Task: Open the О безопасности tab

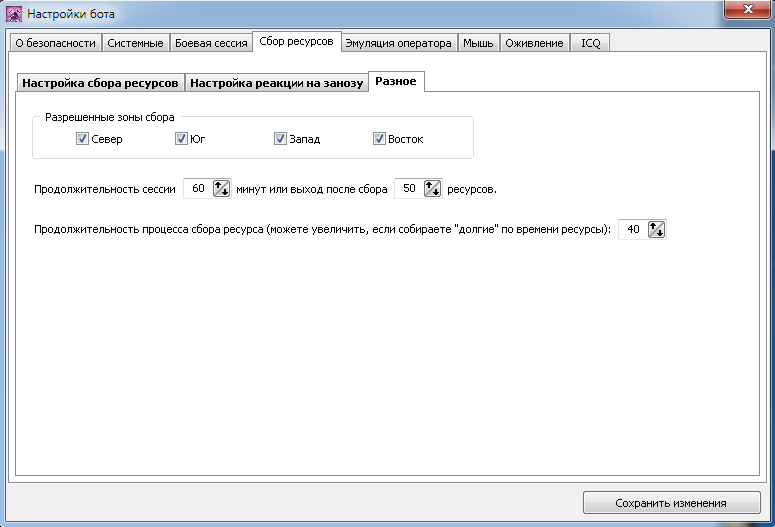Action: point(55,43)
